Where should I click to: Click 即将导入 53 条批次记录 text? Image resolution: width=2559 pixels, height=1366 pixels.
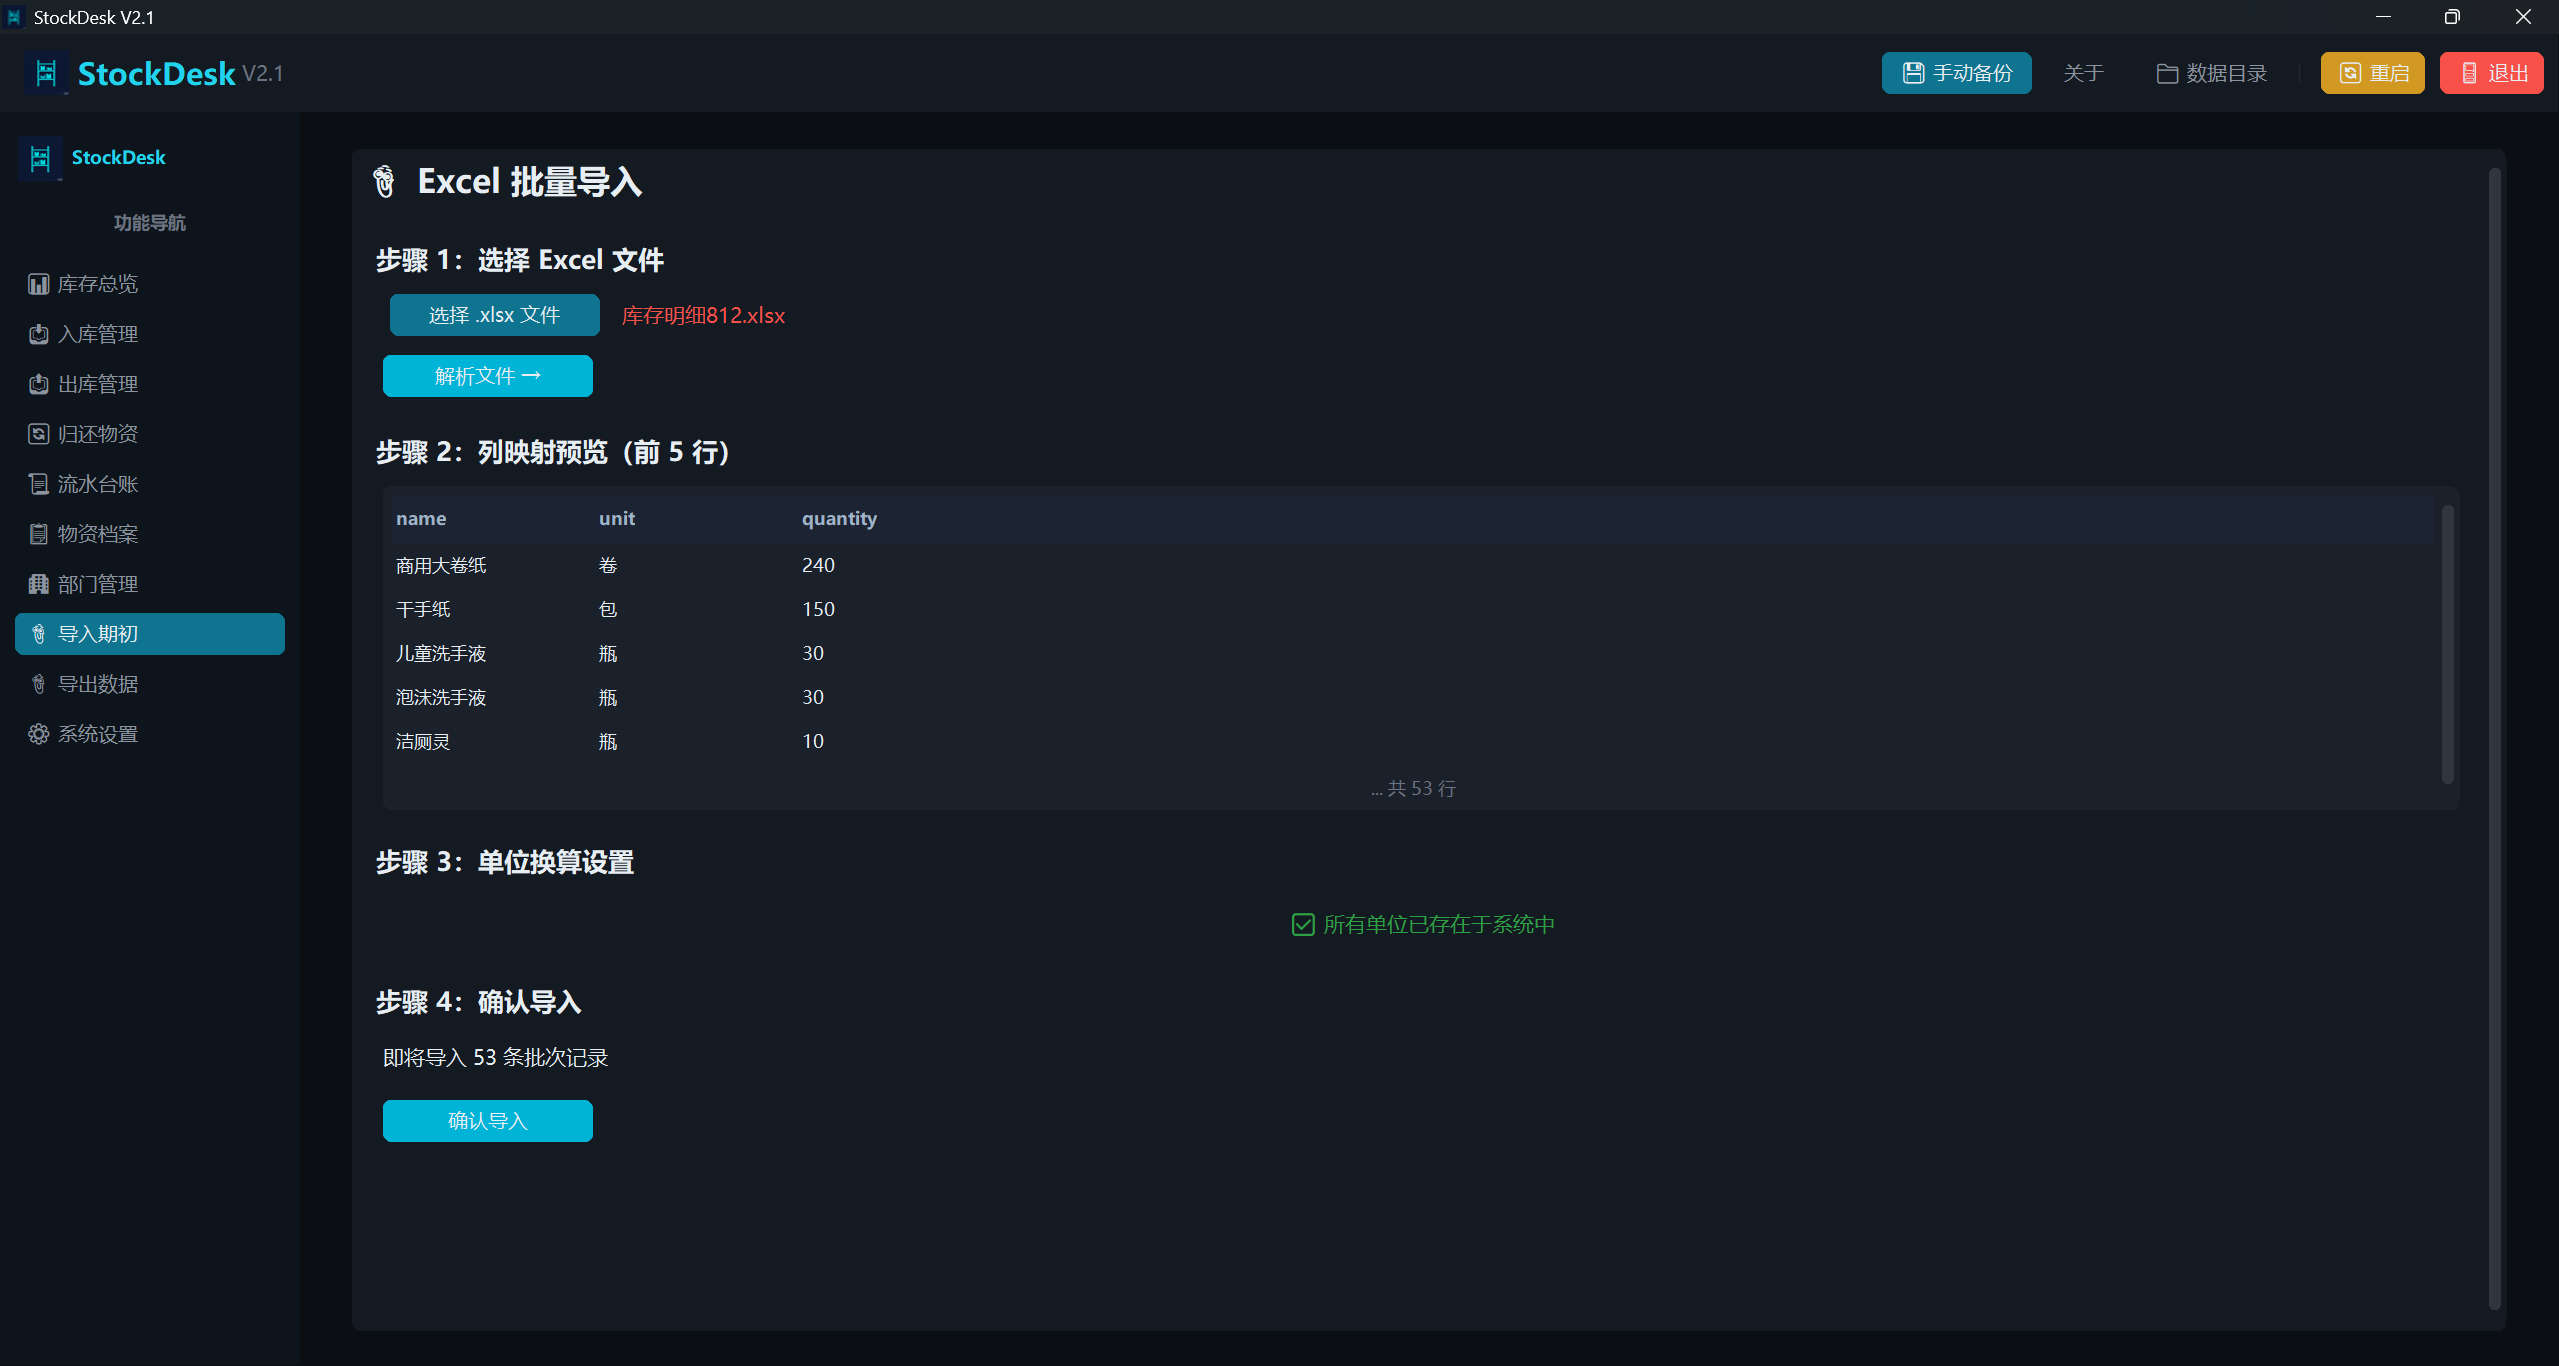point(495,1057)
